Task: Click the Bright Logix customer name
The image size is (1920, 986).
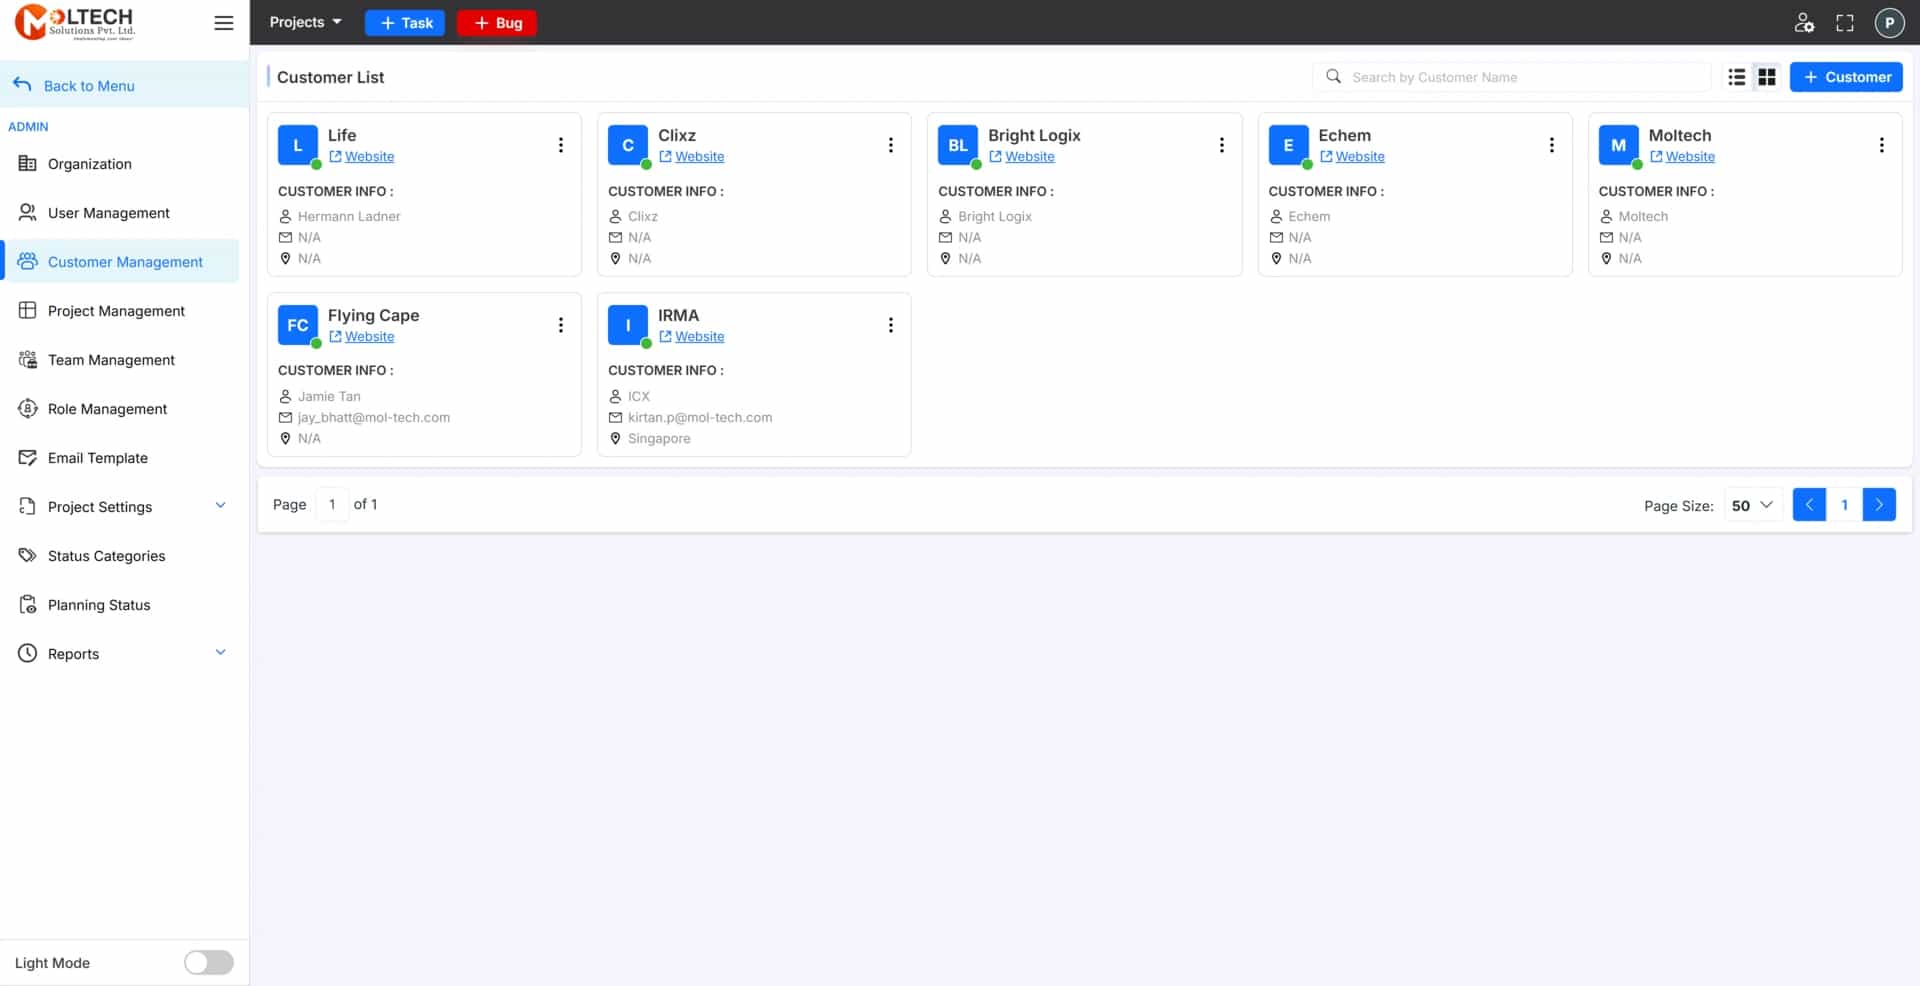Action: (1034, 135)
